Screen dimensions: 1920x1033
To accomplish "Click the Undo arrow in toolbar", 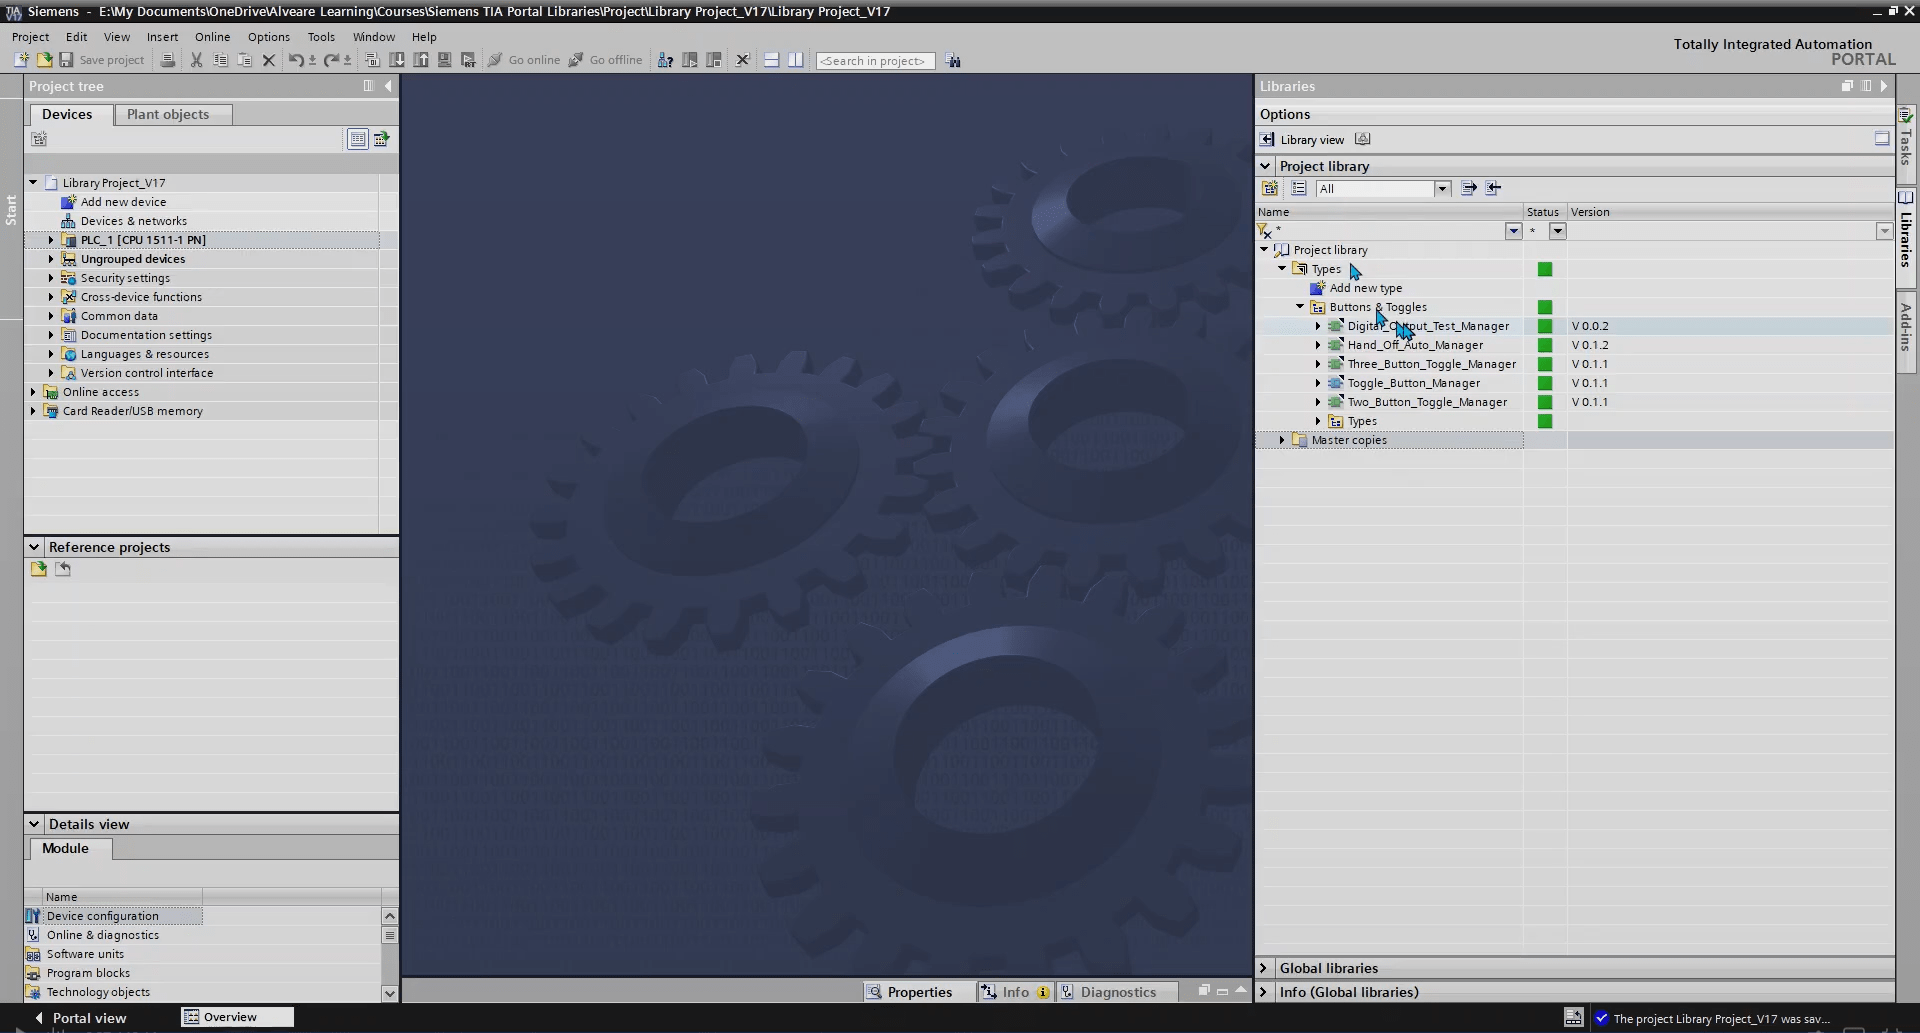I will [x=295, y=60].
